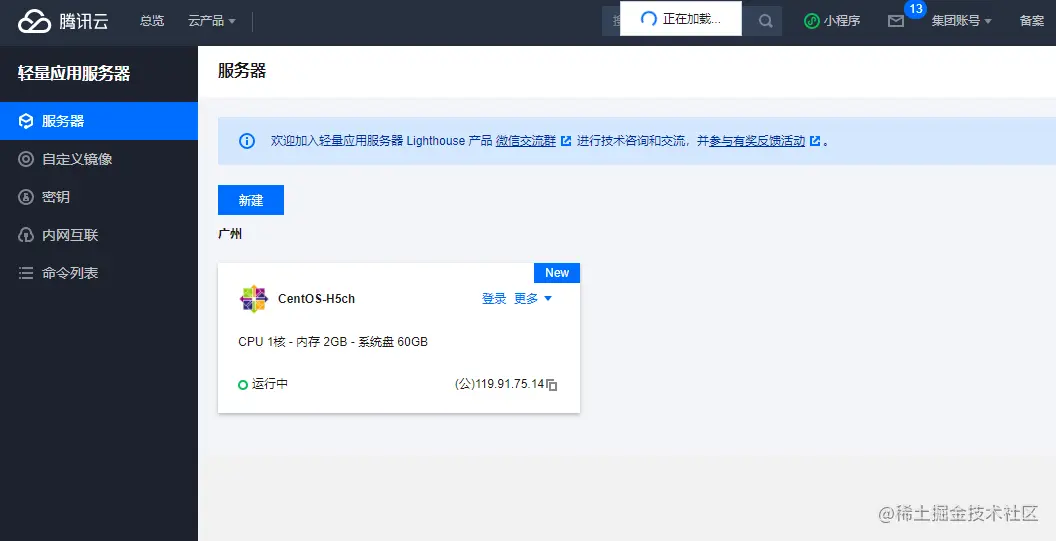Expand the 集团账号 account dropdown
This screenshot has height=541, width=1056.
[x=962, y=21]
